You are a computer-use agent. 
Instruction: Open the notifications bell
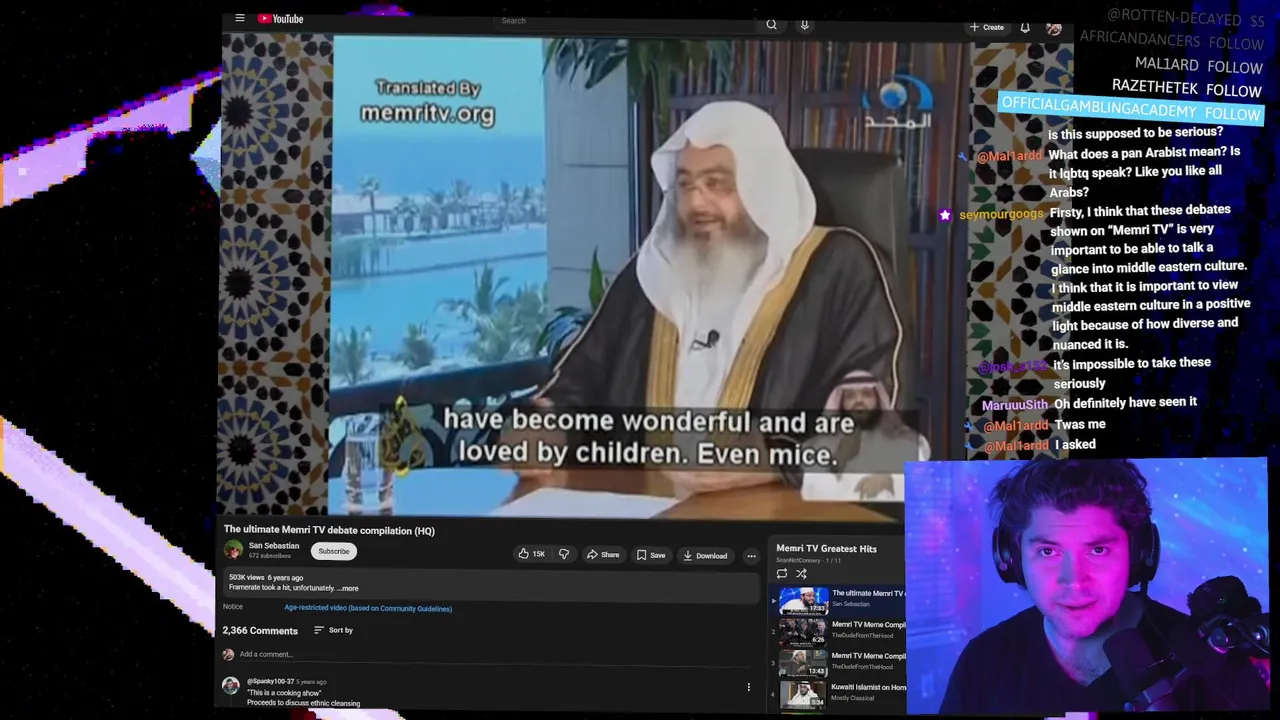point(1025,28)
